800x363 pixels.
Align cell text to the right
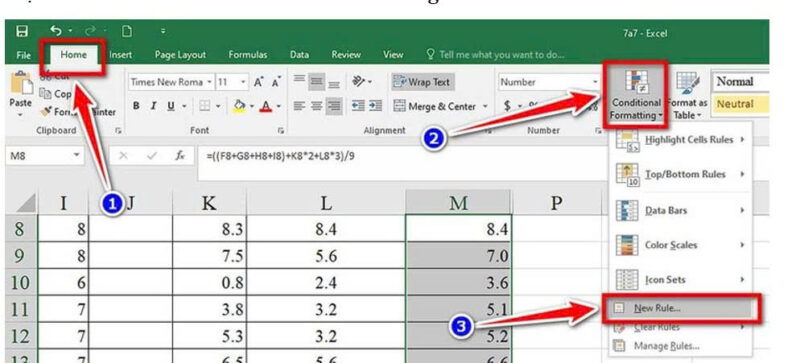tap(334, 106)
